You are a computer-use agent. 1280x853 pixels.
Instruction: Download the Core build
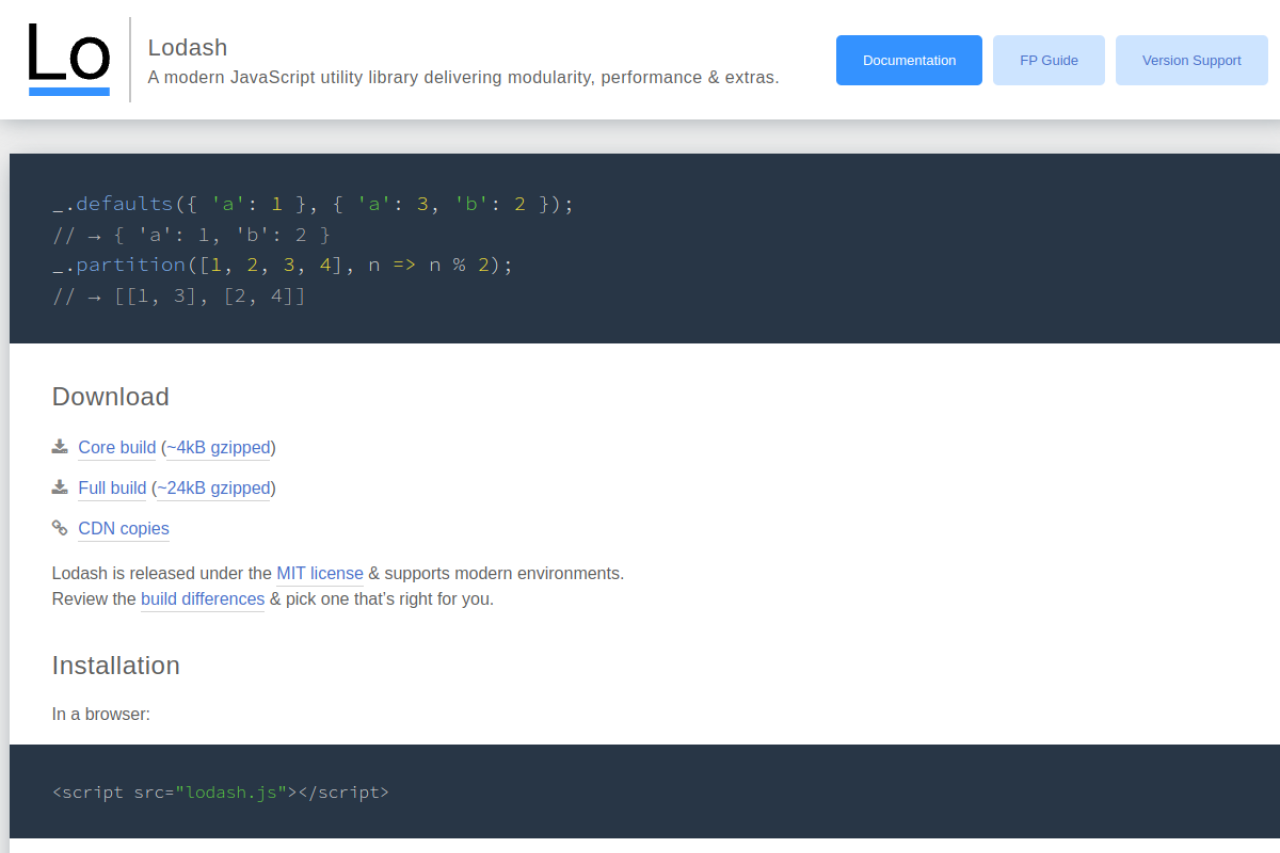(117, 447)
